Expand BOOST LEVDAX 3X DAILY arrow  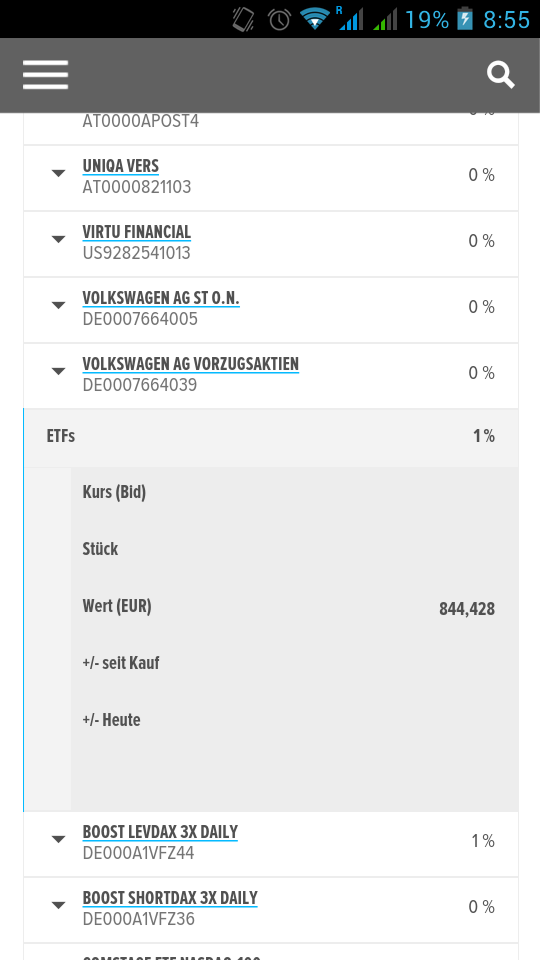[x=58, y=839]
